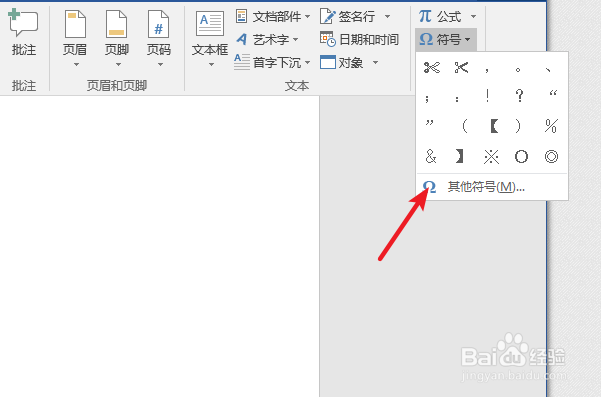The height and width of the screenshot is (397, 601).
Task: Click the Ω 符号 symbol button
Action: tap(446, 39)
